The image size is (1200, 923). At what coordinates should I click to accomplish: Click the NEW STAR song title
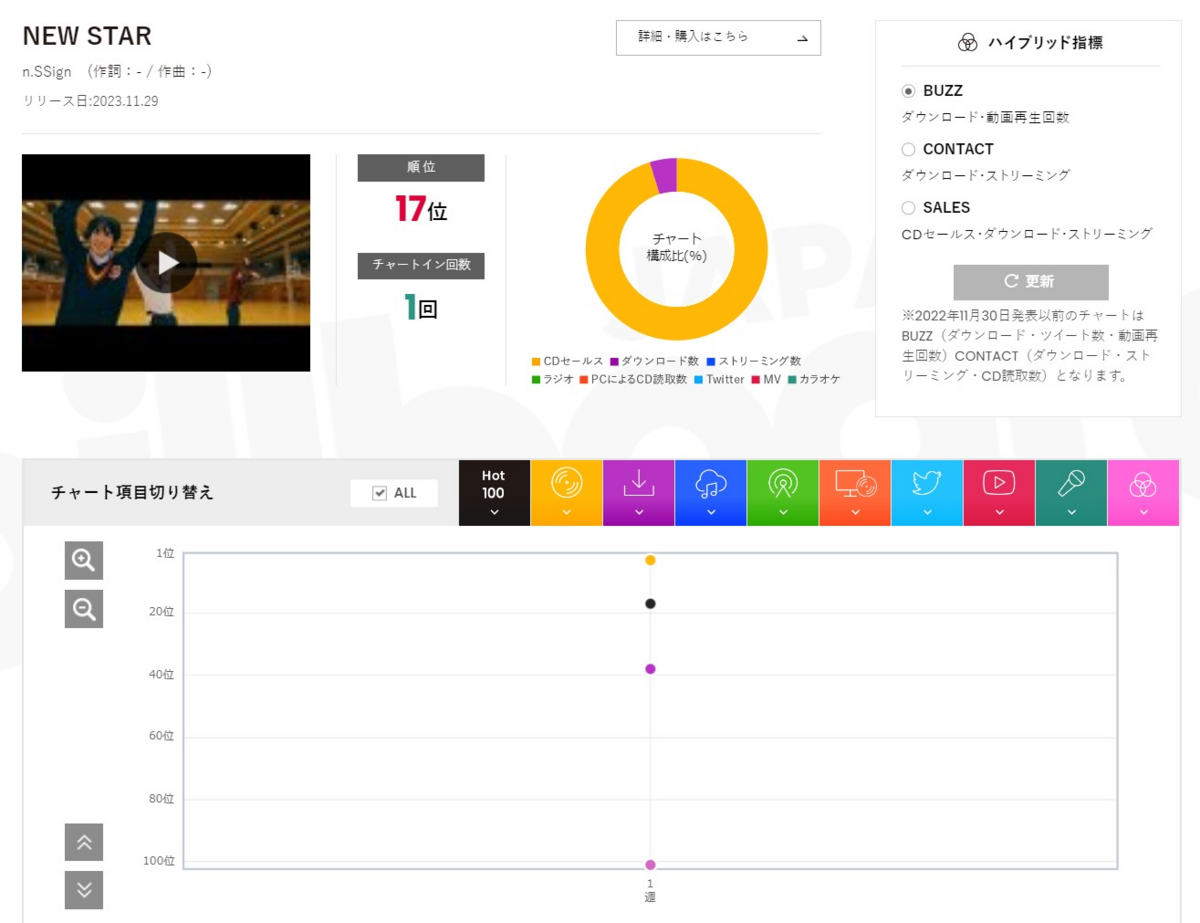click(87, 36)
